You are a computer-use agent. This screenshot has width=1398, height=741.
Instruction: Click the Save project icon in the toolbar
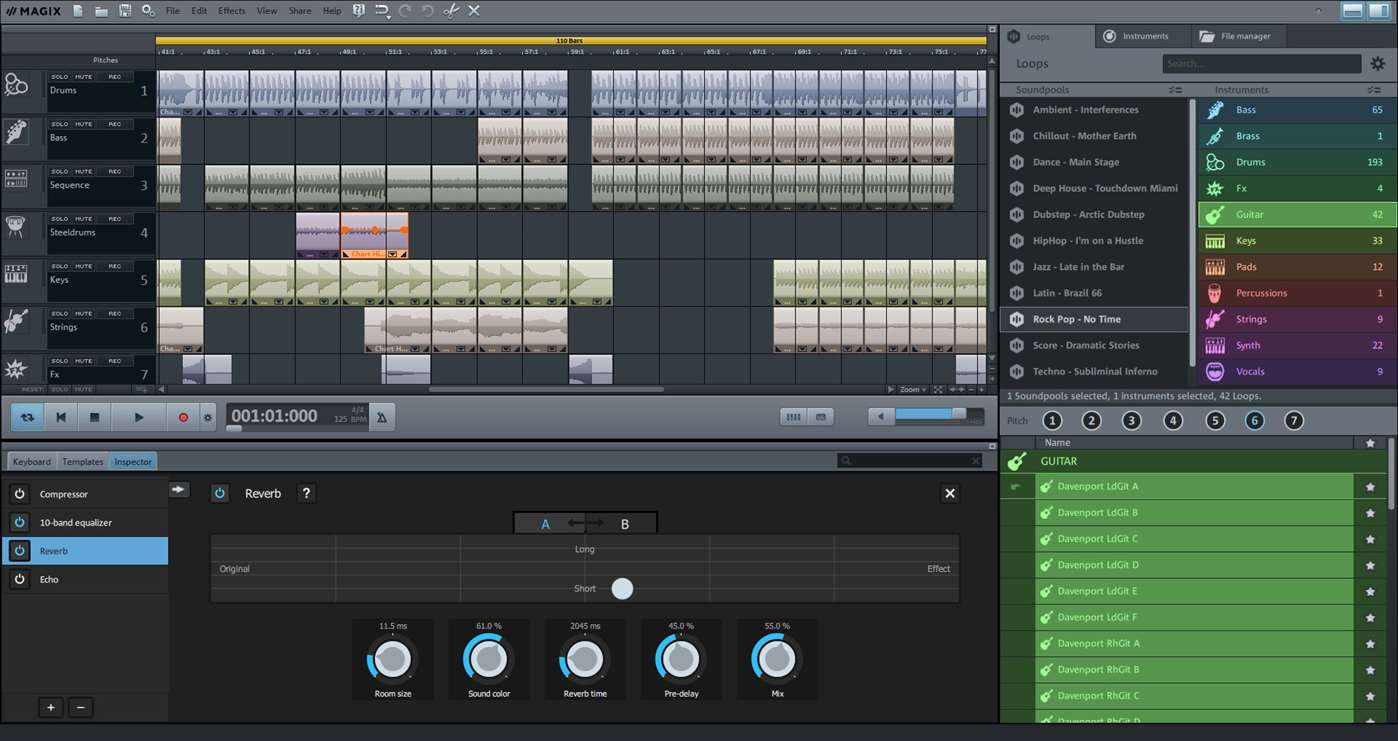pyautogui.click(x=124, y=10)
